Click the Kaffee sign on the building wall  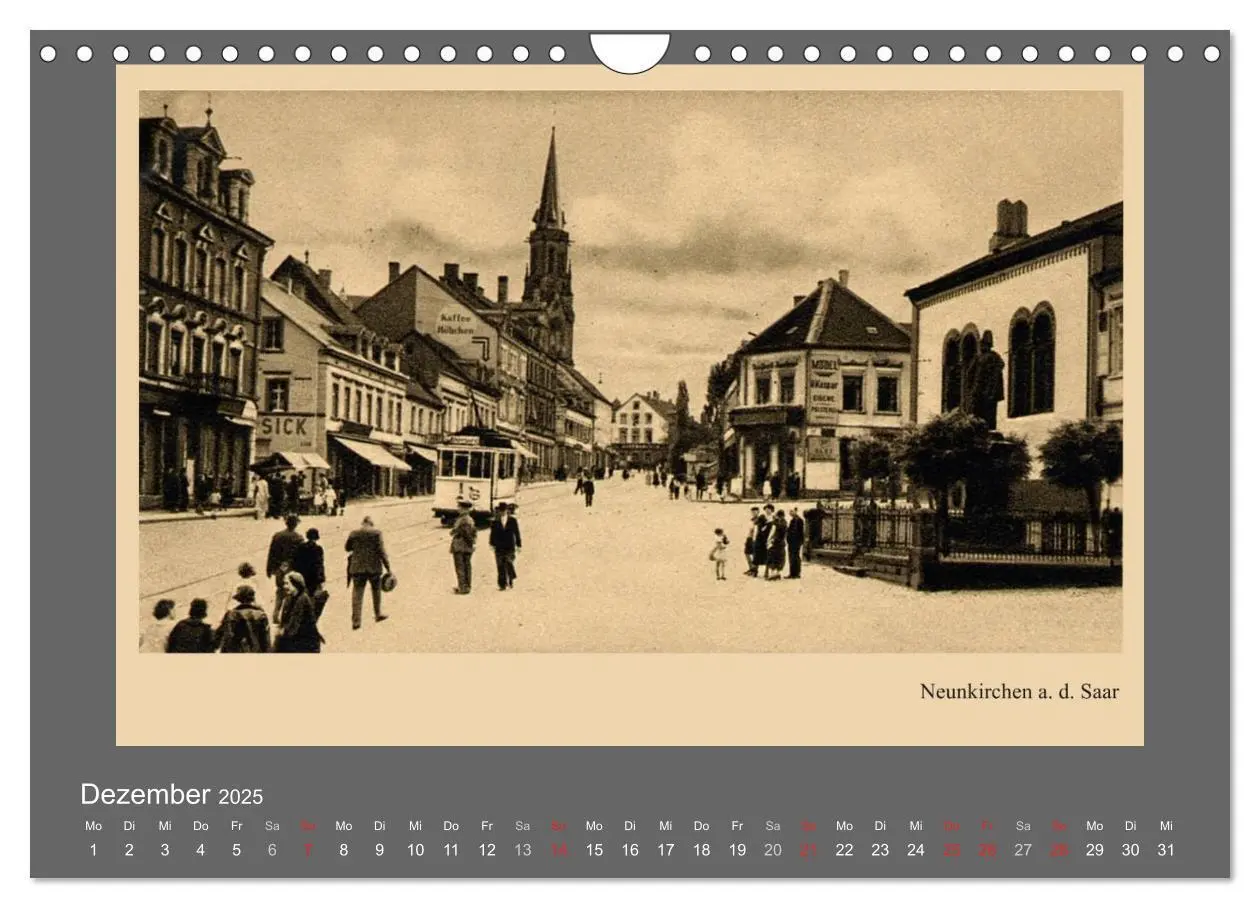(x=456, y=323)
